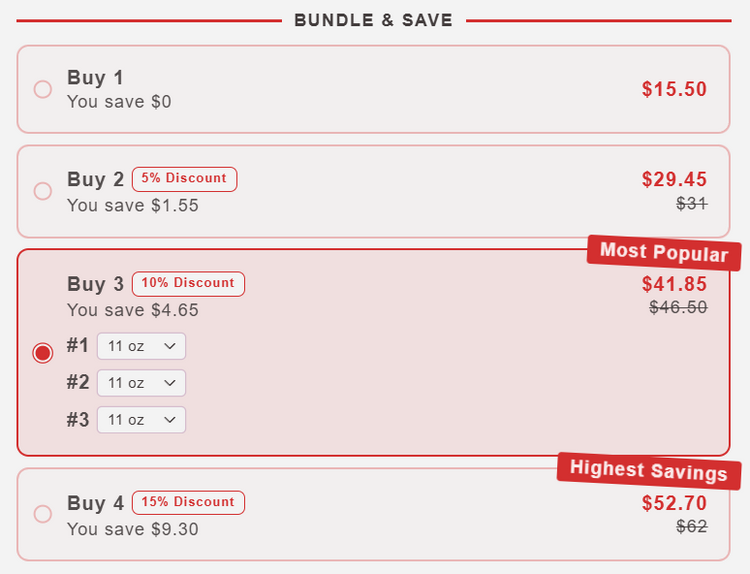
Task: Select the Buy 2 radio button
Action: coord(43,191)
